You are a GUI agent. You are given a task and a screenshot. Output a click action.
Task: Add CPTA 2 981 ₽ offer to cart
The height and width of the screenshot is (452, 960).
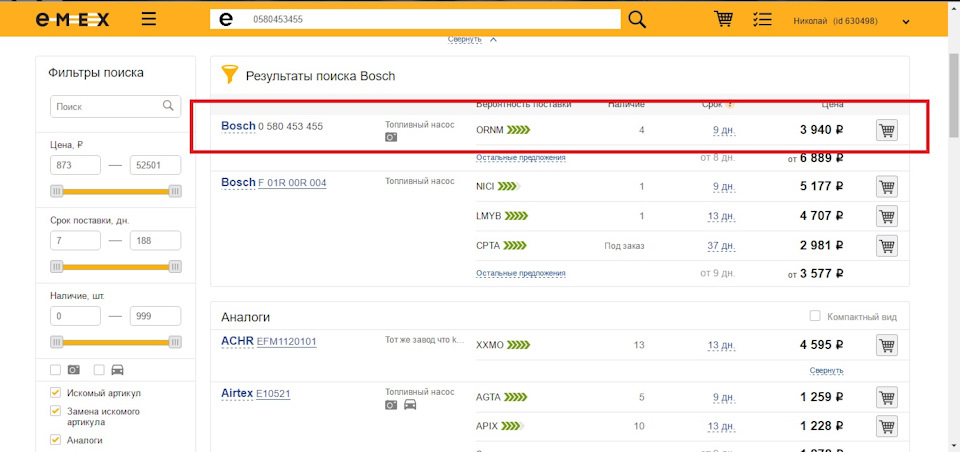coord(887,246)
